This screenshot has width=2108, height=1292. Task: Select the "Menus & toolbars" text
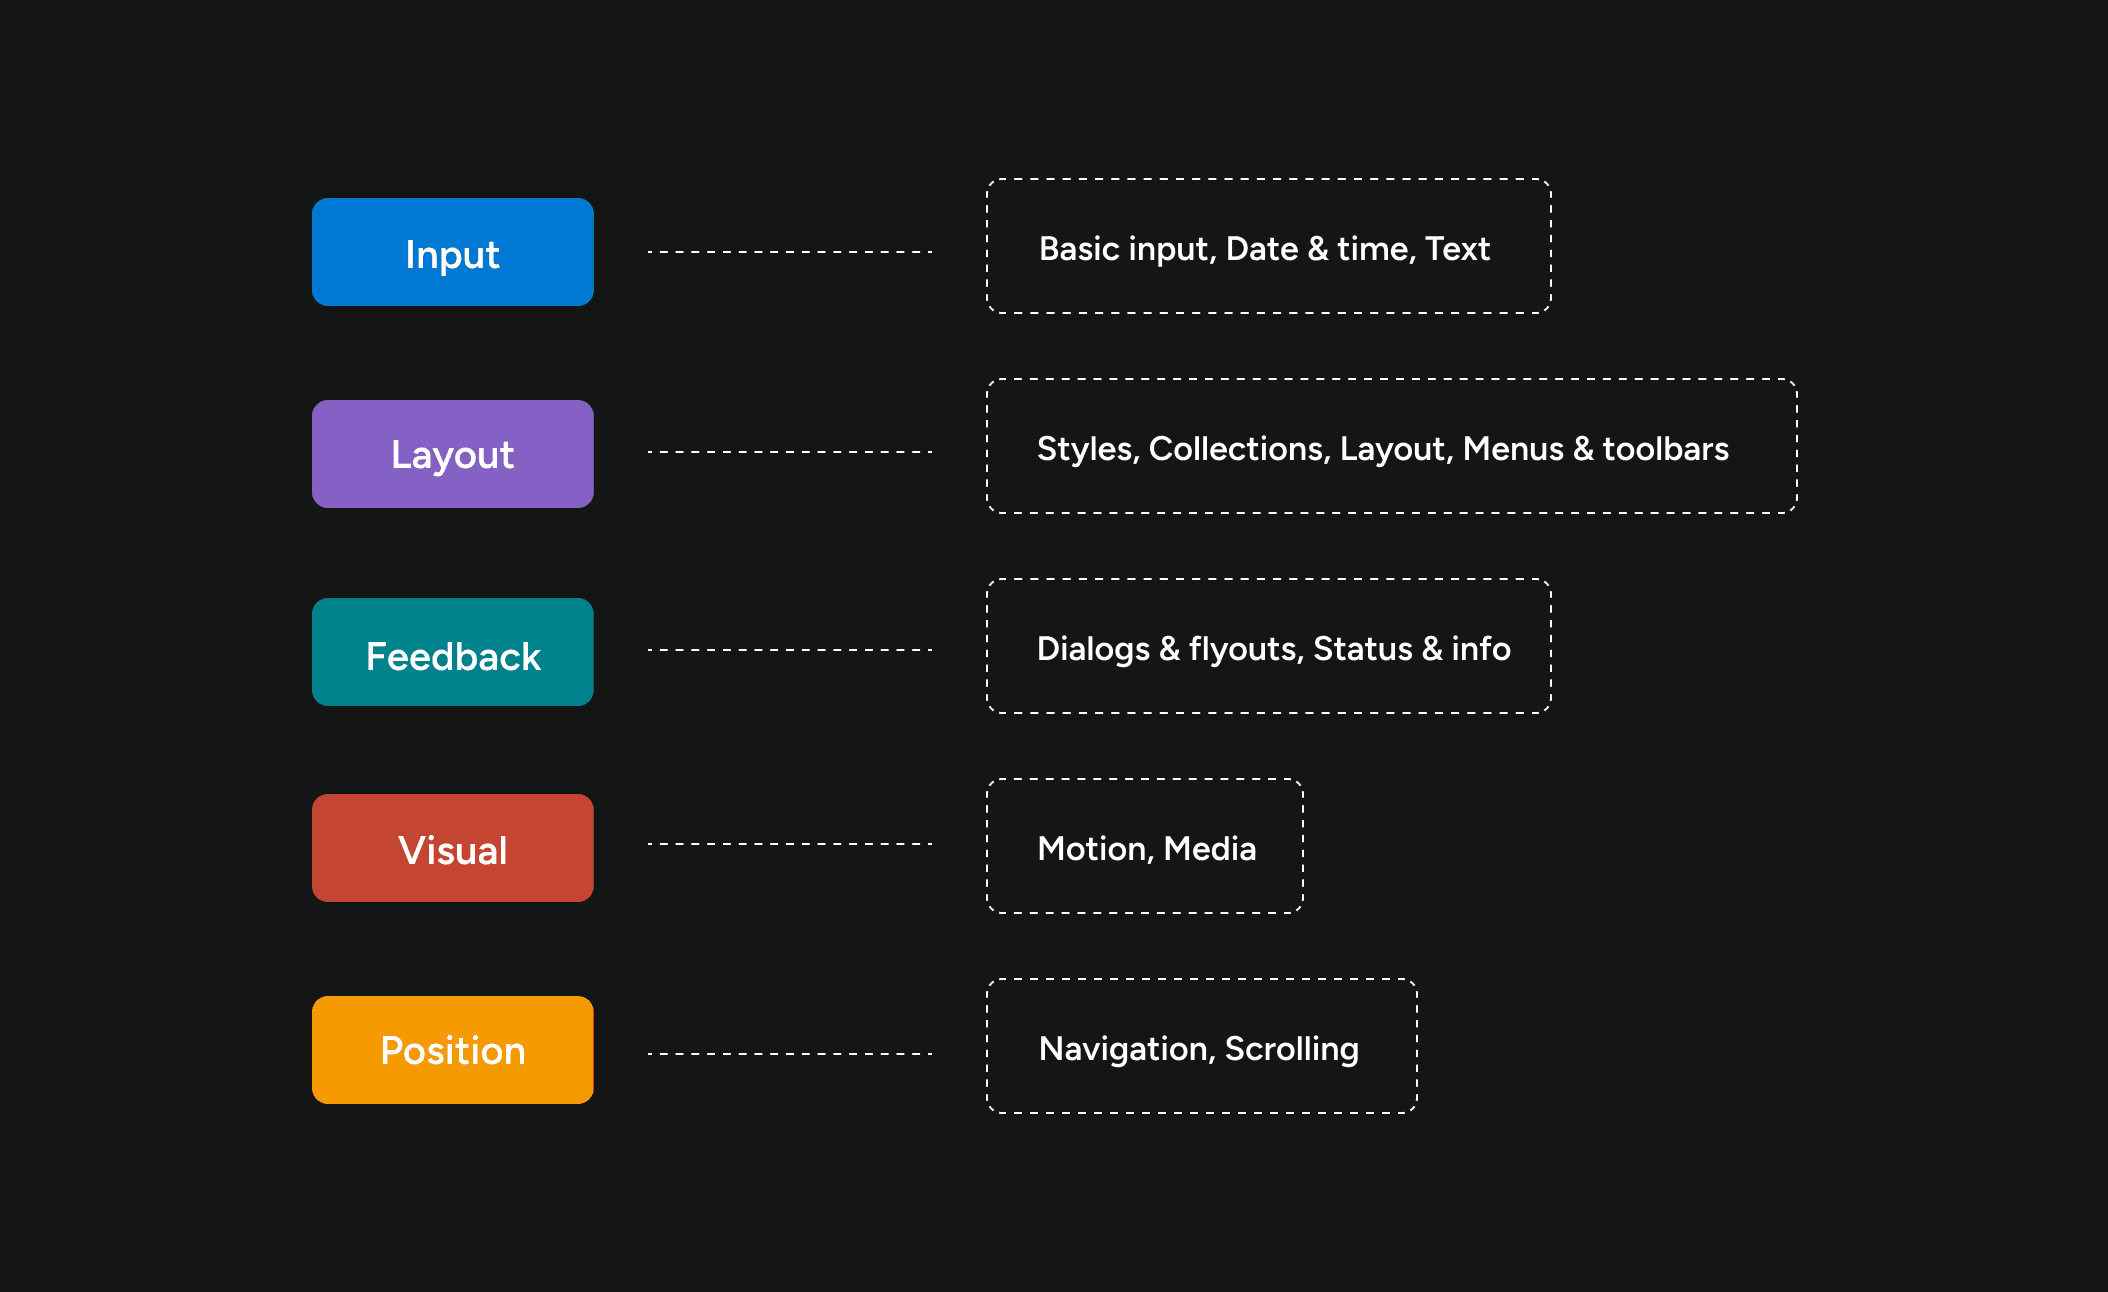1595,449
